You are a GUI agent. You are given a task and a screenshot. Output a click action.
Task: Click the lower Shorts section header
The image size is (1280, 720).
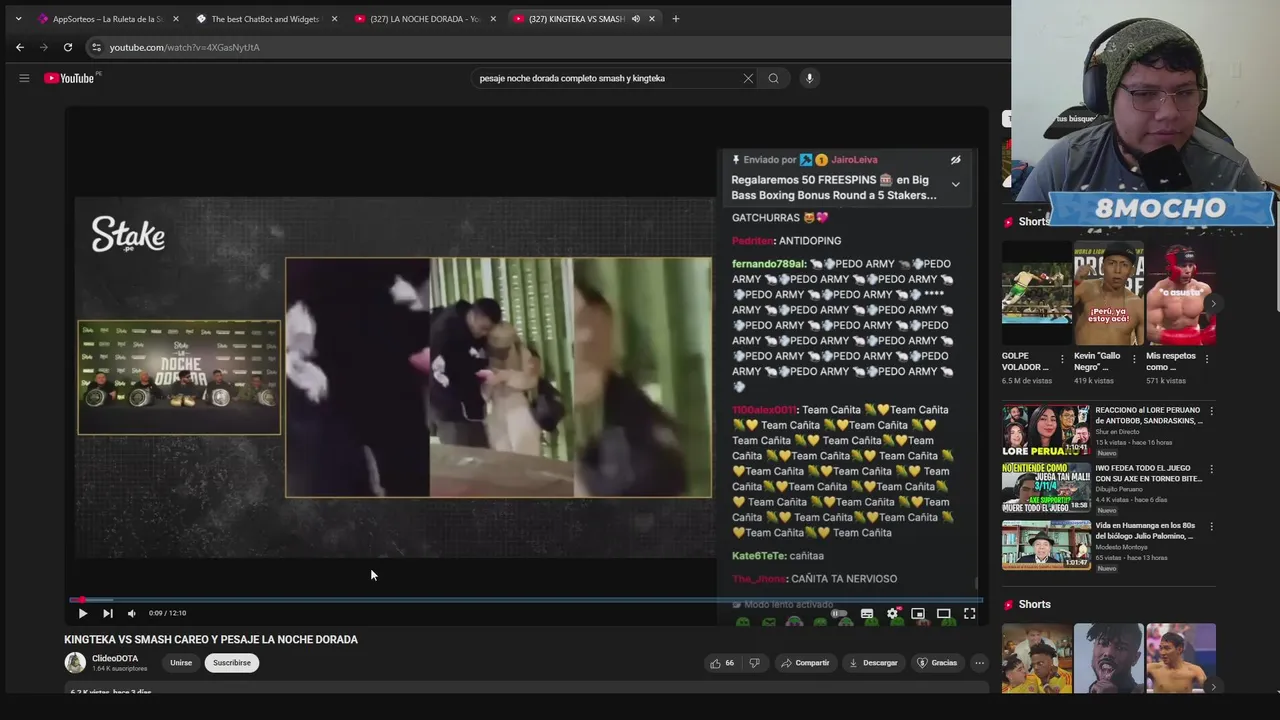[1034, 604]
